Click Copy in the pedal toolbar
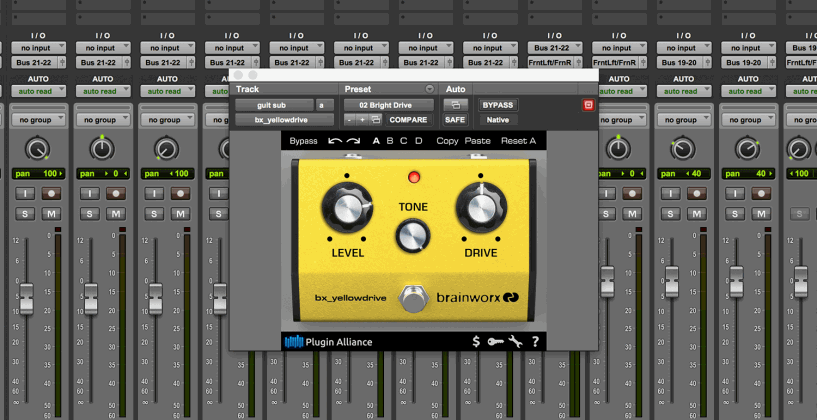The width and height of the screenshot is (817, 420). point(447,141)
